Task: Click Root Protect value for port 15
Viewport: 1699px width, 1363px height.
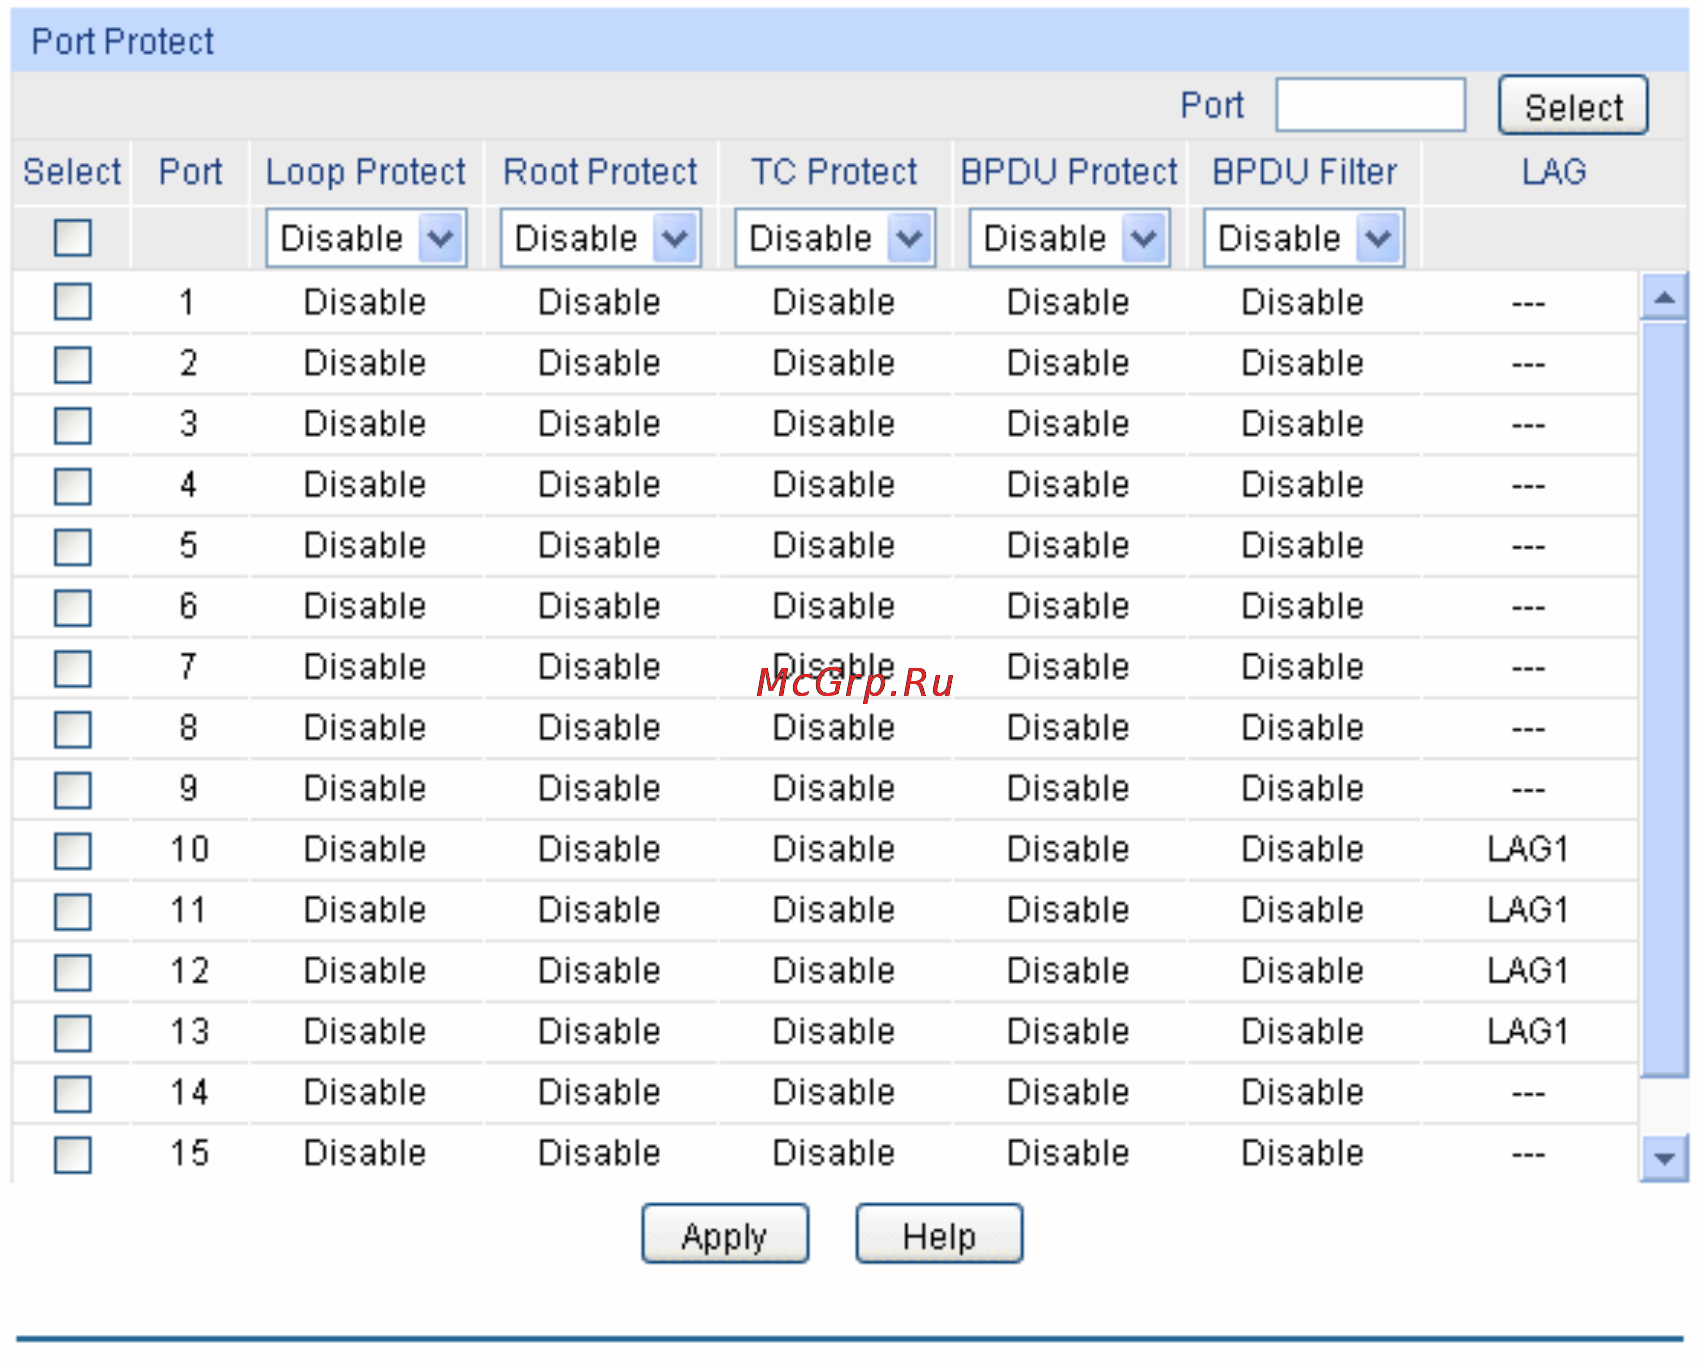Action: coord(599,1153)
